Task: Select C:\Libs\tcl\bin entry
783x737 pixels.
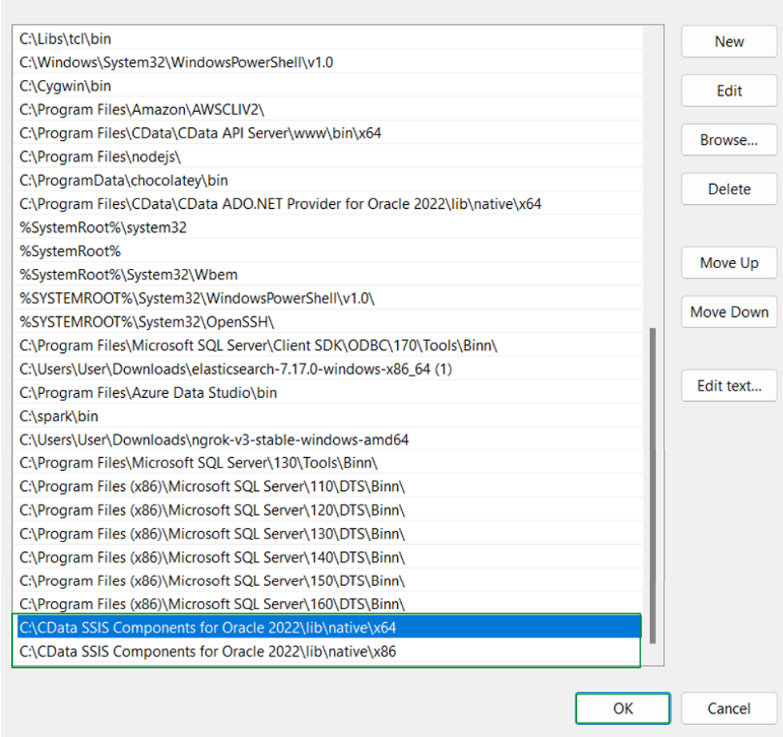Action: click(328, 39)
